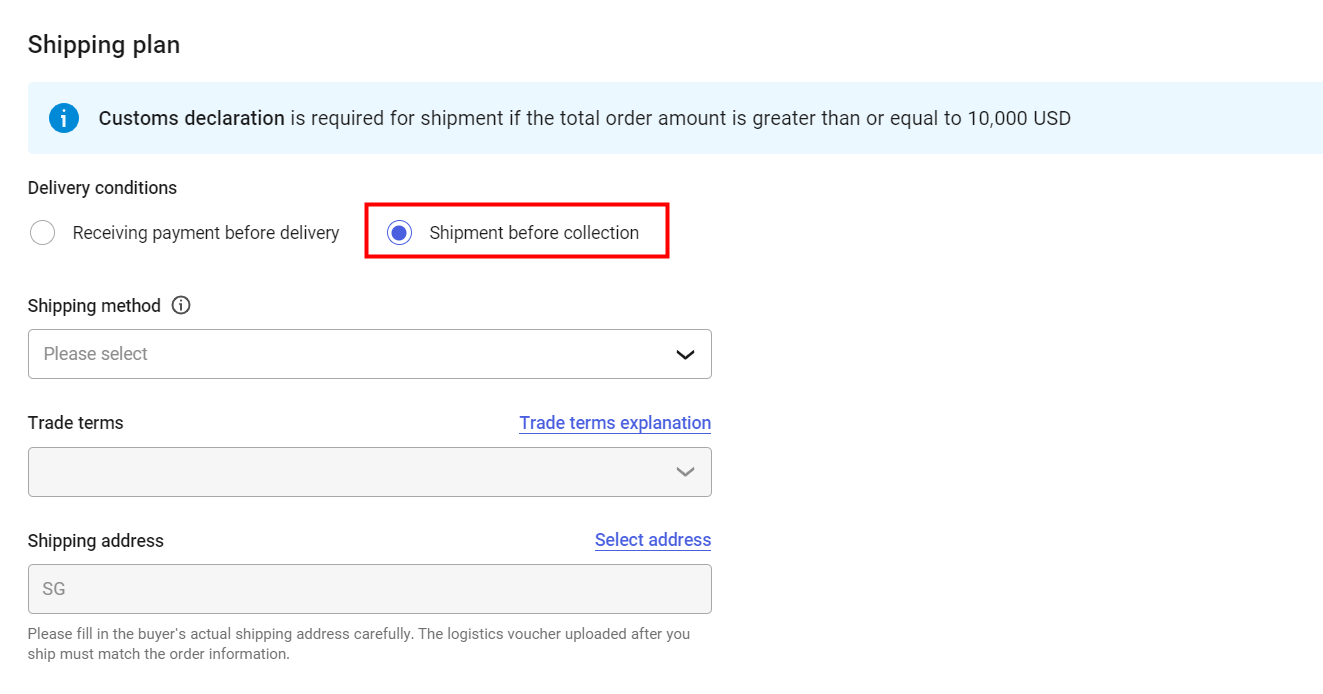Click the shipping address field showing SG
1323x694 pixels.
370,589
